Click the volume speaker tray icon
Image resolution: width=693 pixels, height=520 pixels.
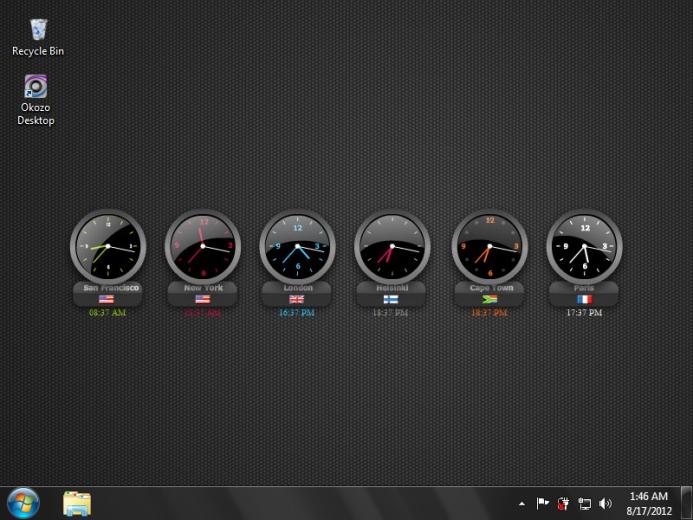605,504
